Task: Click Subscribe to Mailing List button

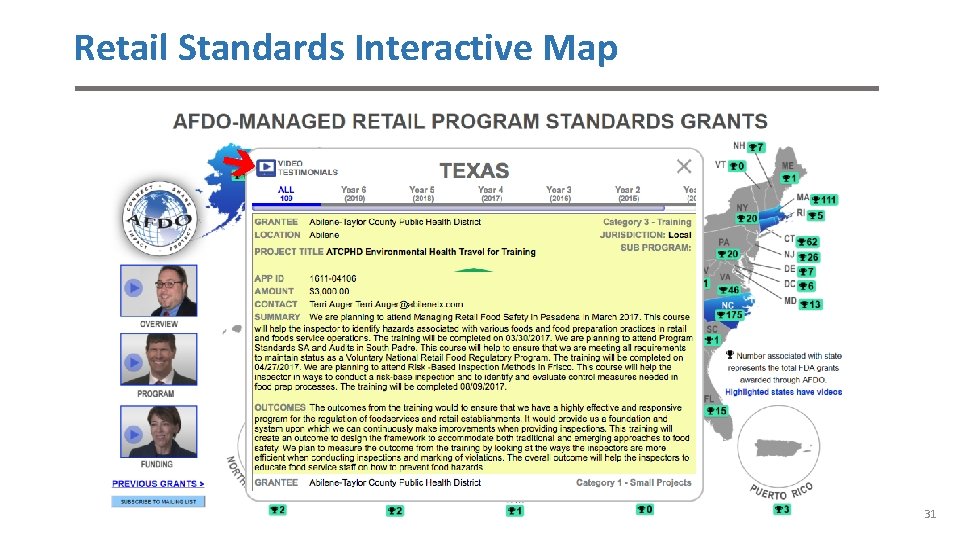Action: [158, 501]
